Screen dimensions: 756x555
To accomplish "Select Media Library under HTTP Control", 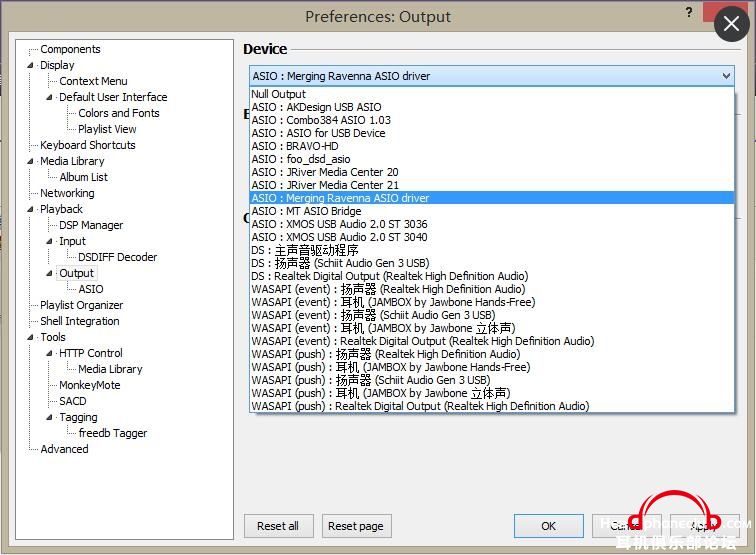I will (110, 369).
